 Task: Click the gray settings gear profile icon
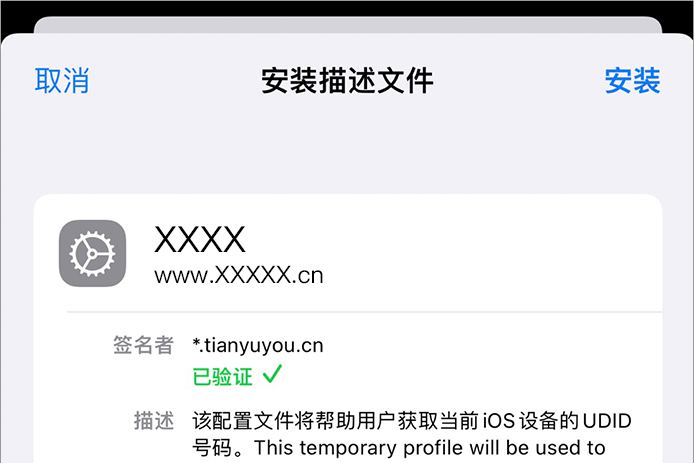click(x=92, y=253)
